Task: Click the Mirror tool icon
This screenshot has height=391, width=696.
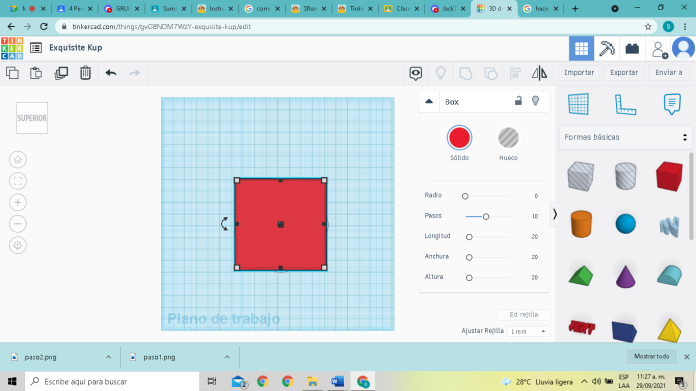Action: [539, 73]
